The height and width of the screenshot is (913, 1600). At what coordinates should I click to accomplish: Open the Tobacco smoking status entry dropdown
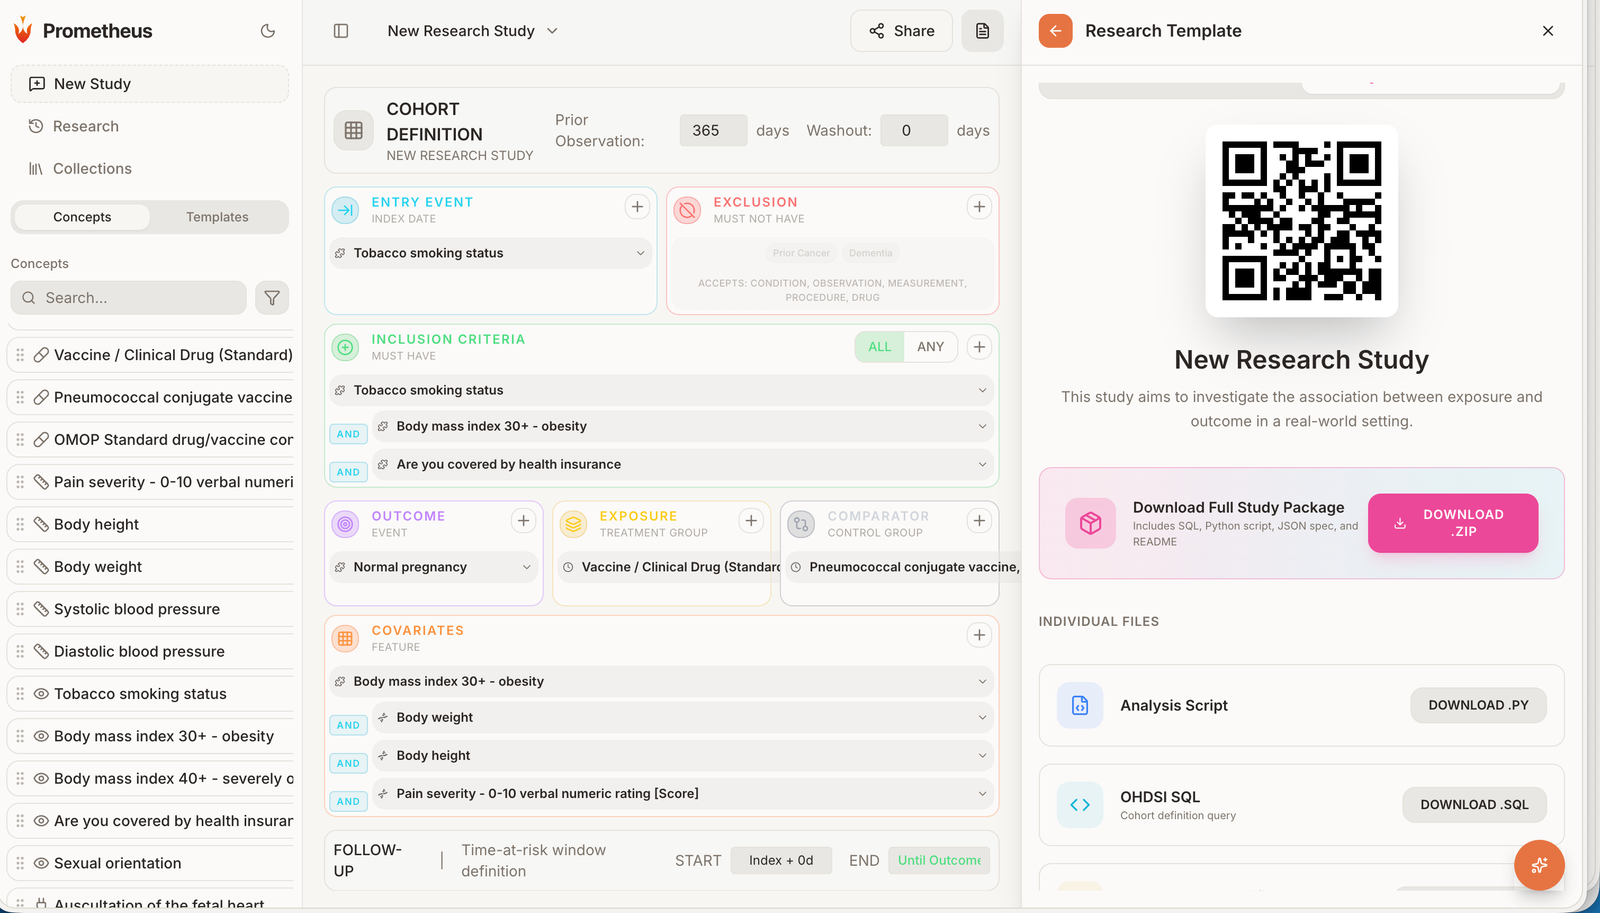click(641, 253)
